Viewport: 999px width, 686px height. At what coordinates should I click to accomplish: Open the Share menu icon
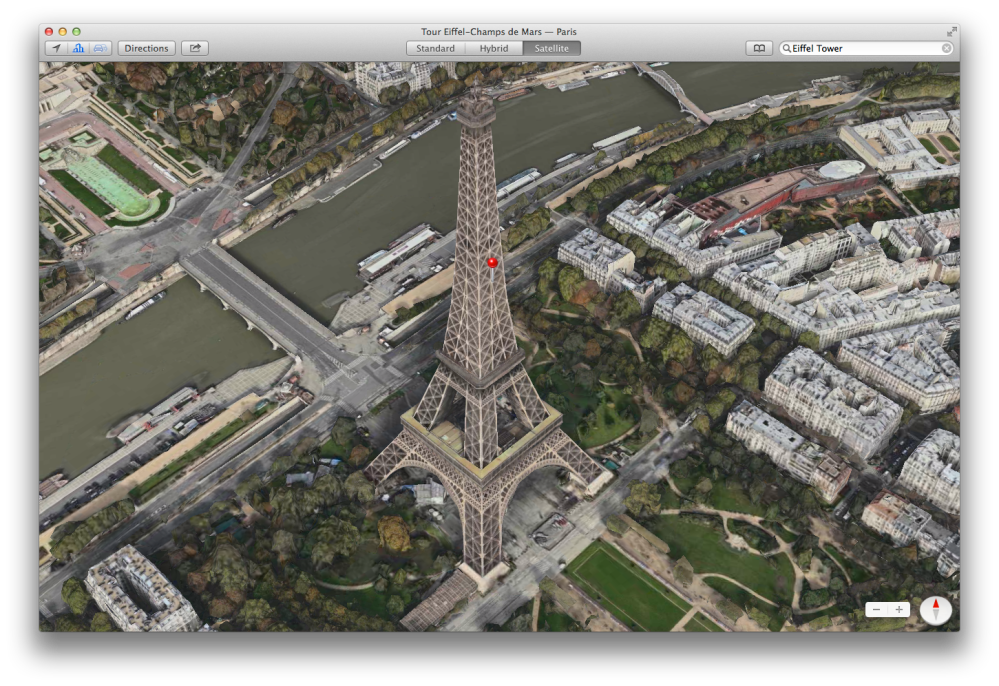195,47
